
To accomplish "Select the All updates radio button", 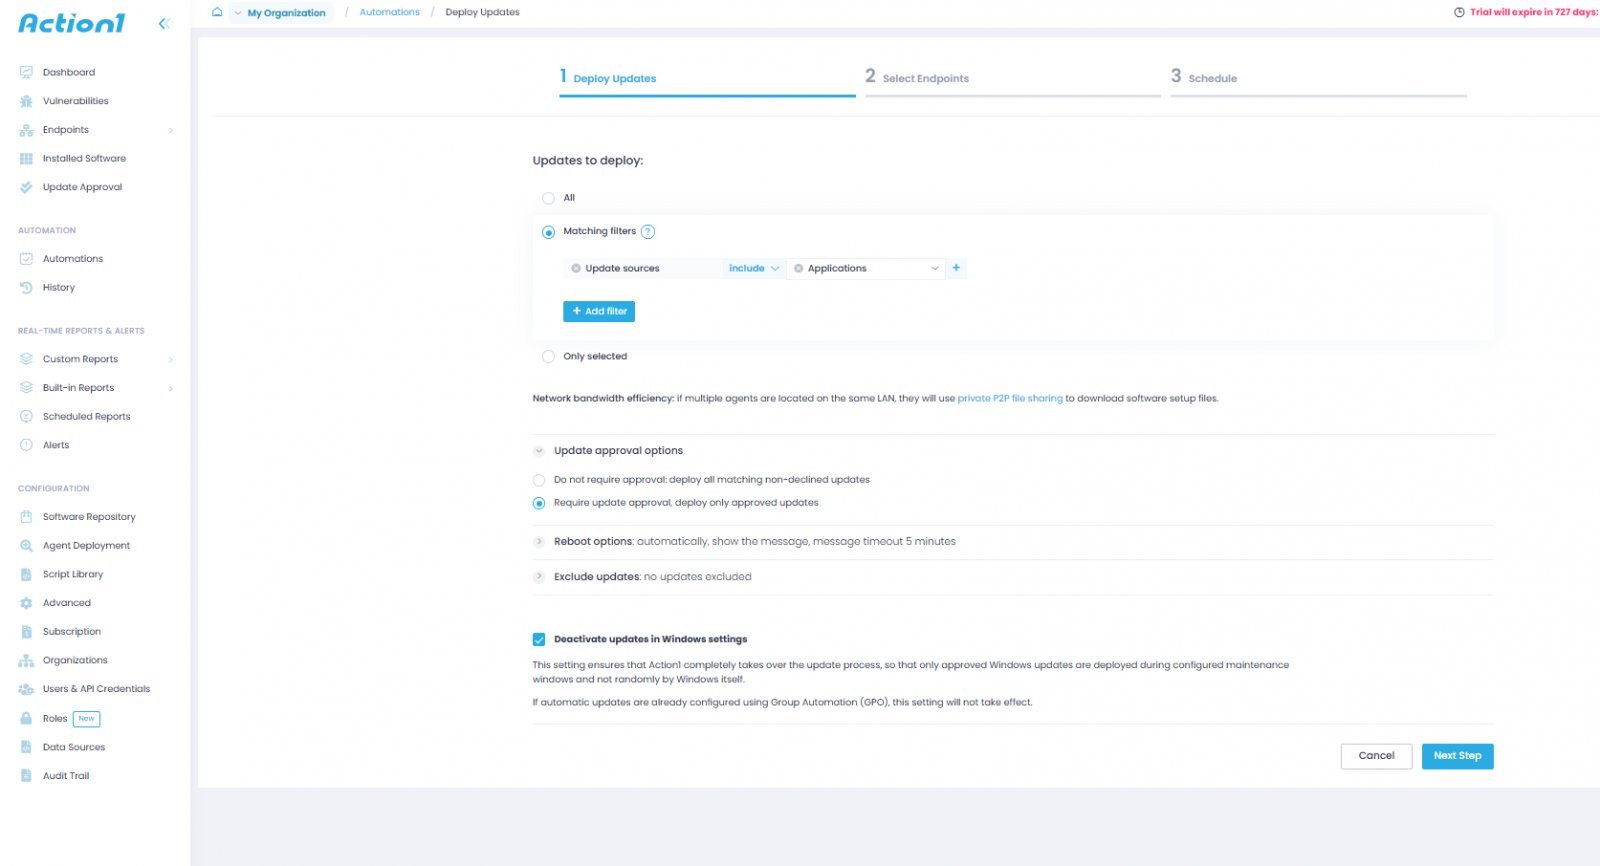I will click(x=548, y=198).
